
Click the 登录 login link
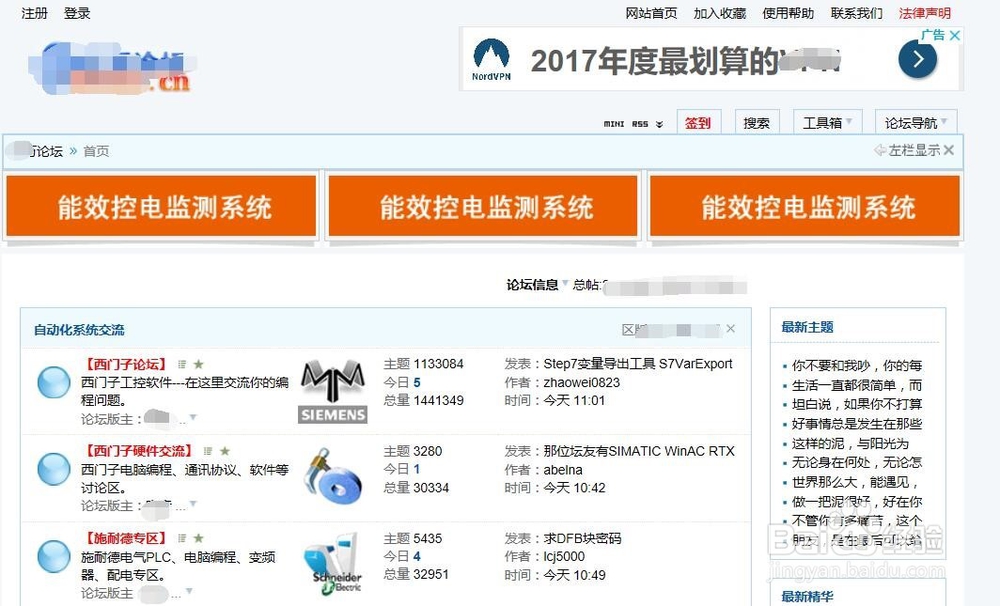(76, 13)
